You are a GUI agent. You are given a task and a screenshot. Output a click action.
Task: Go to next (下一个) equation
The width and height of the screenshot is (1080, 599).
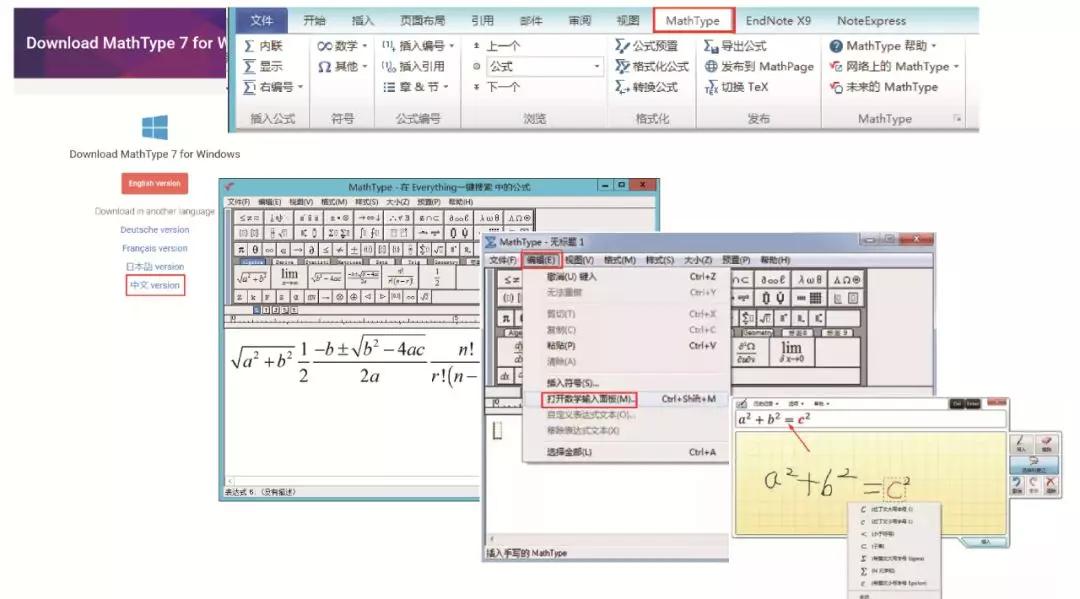pyautogui.click(x=497, y=87)
